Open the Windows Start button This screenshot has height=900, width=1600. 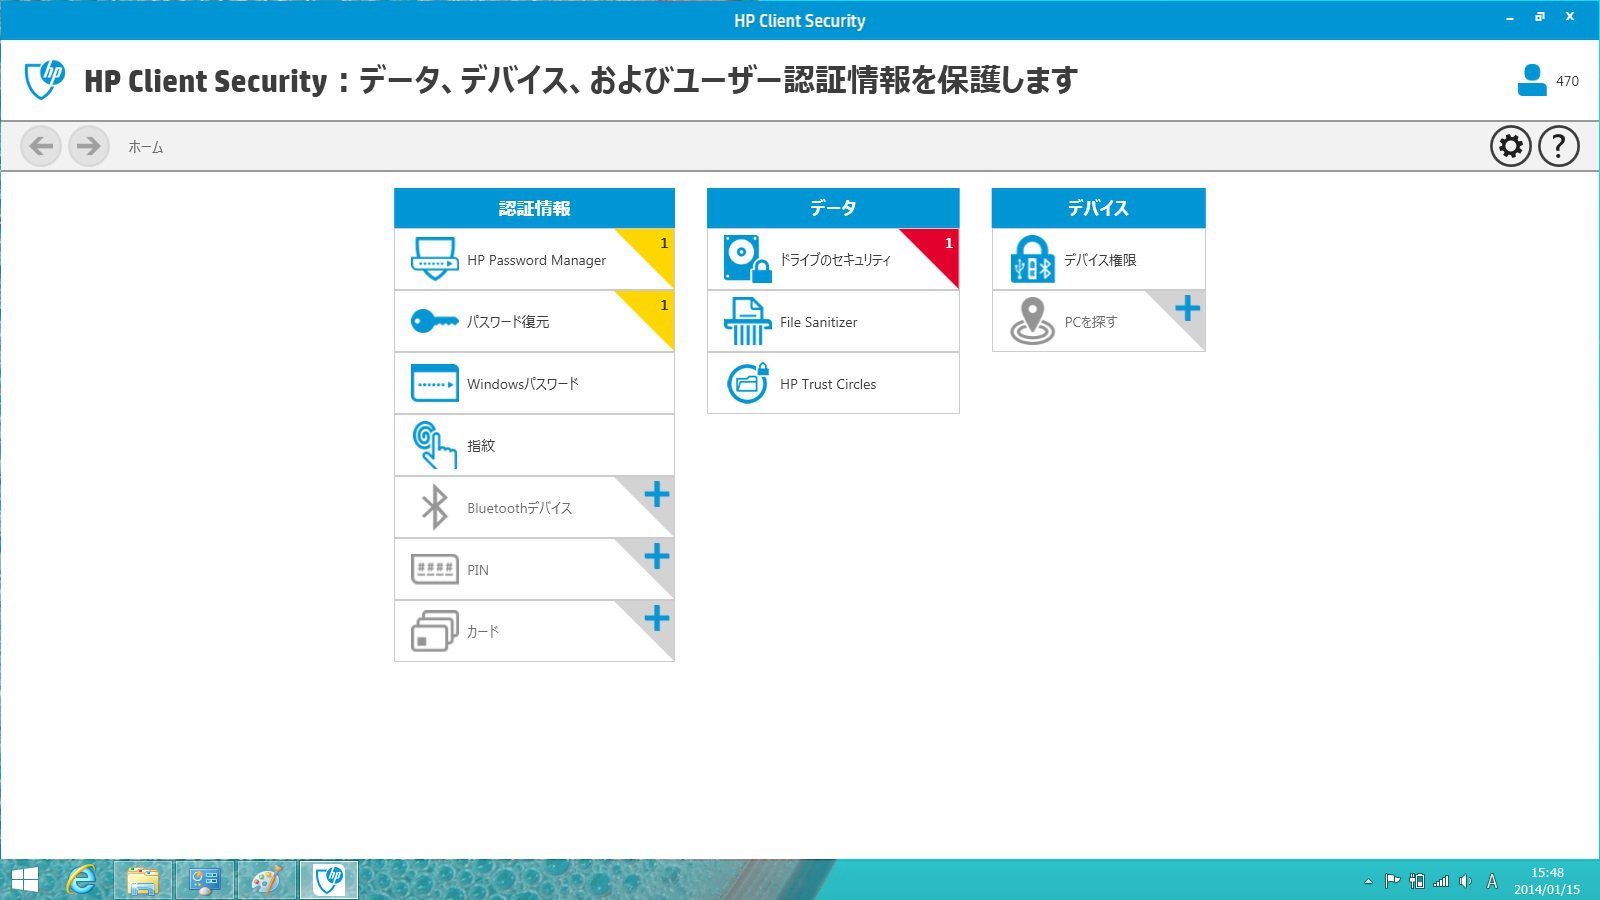(x=24, y=880)
